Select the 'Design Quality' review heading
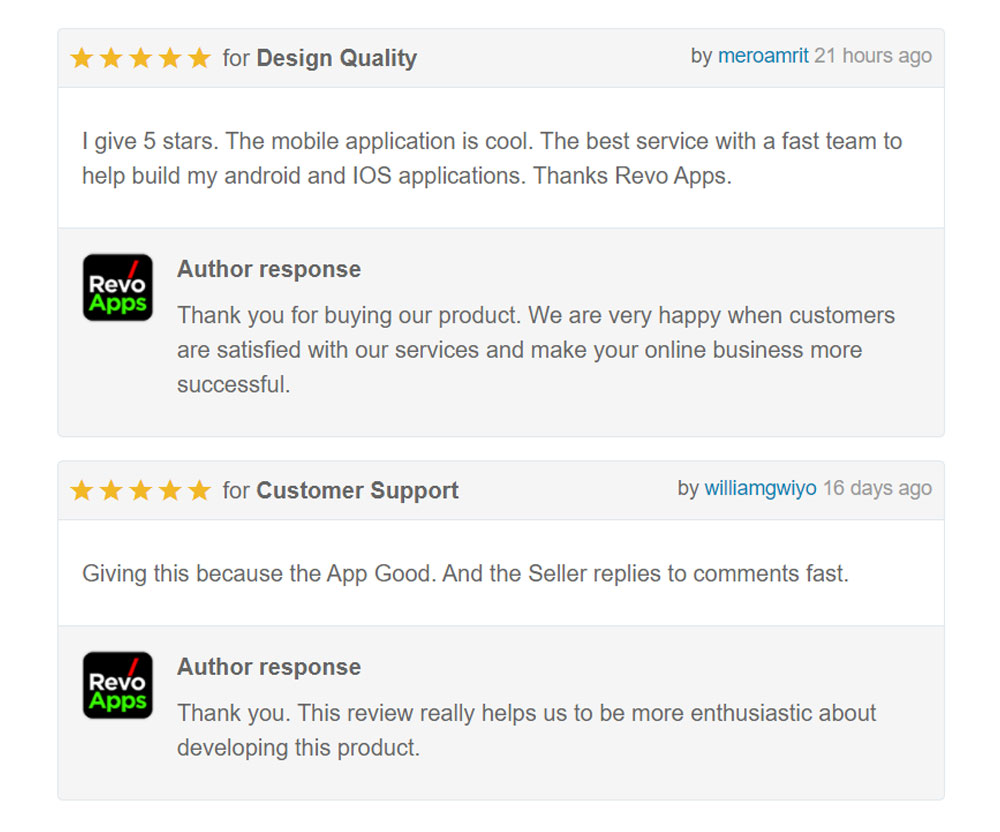Viewport: 1000px width, 832px height. (337, 58)
